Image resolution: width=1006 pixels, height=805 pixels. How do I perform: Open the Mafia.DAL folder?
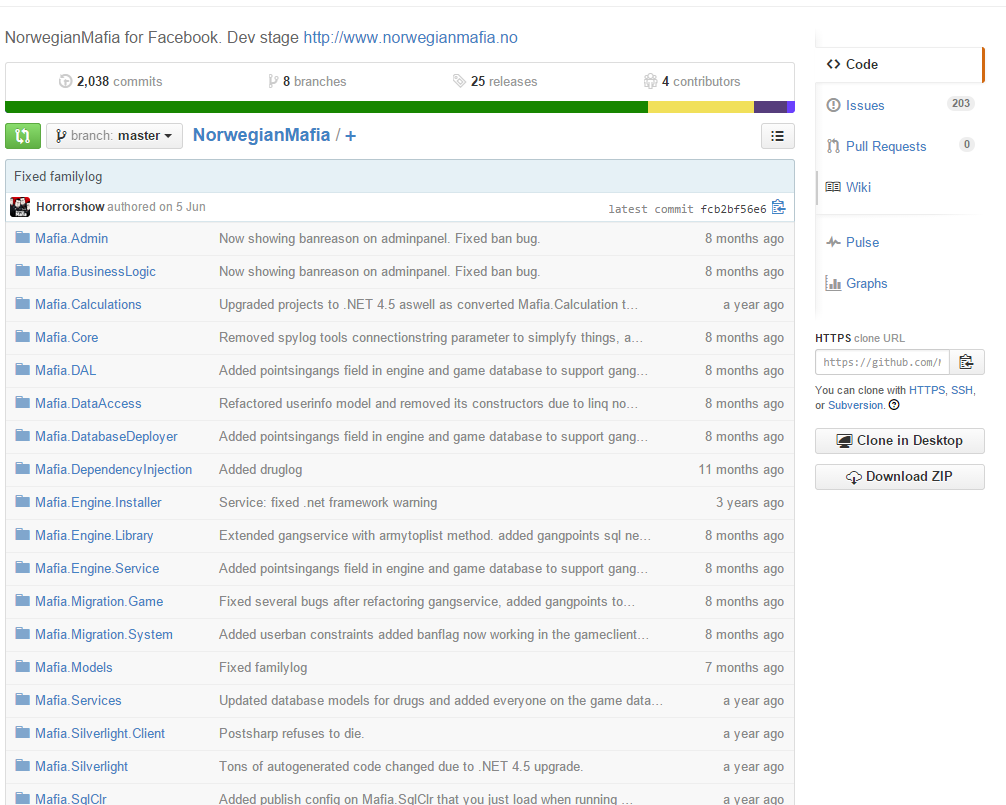(65, 371)
